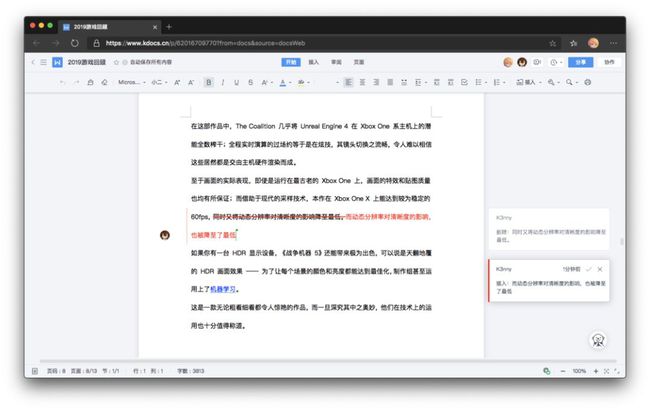Open the font size dropdown
650x410 pixels.
[x=159, y=82]
